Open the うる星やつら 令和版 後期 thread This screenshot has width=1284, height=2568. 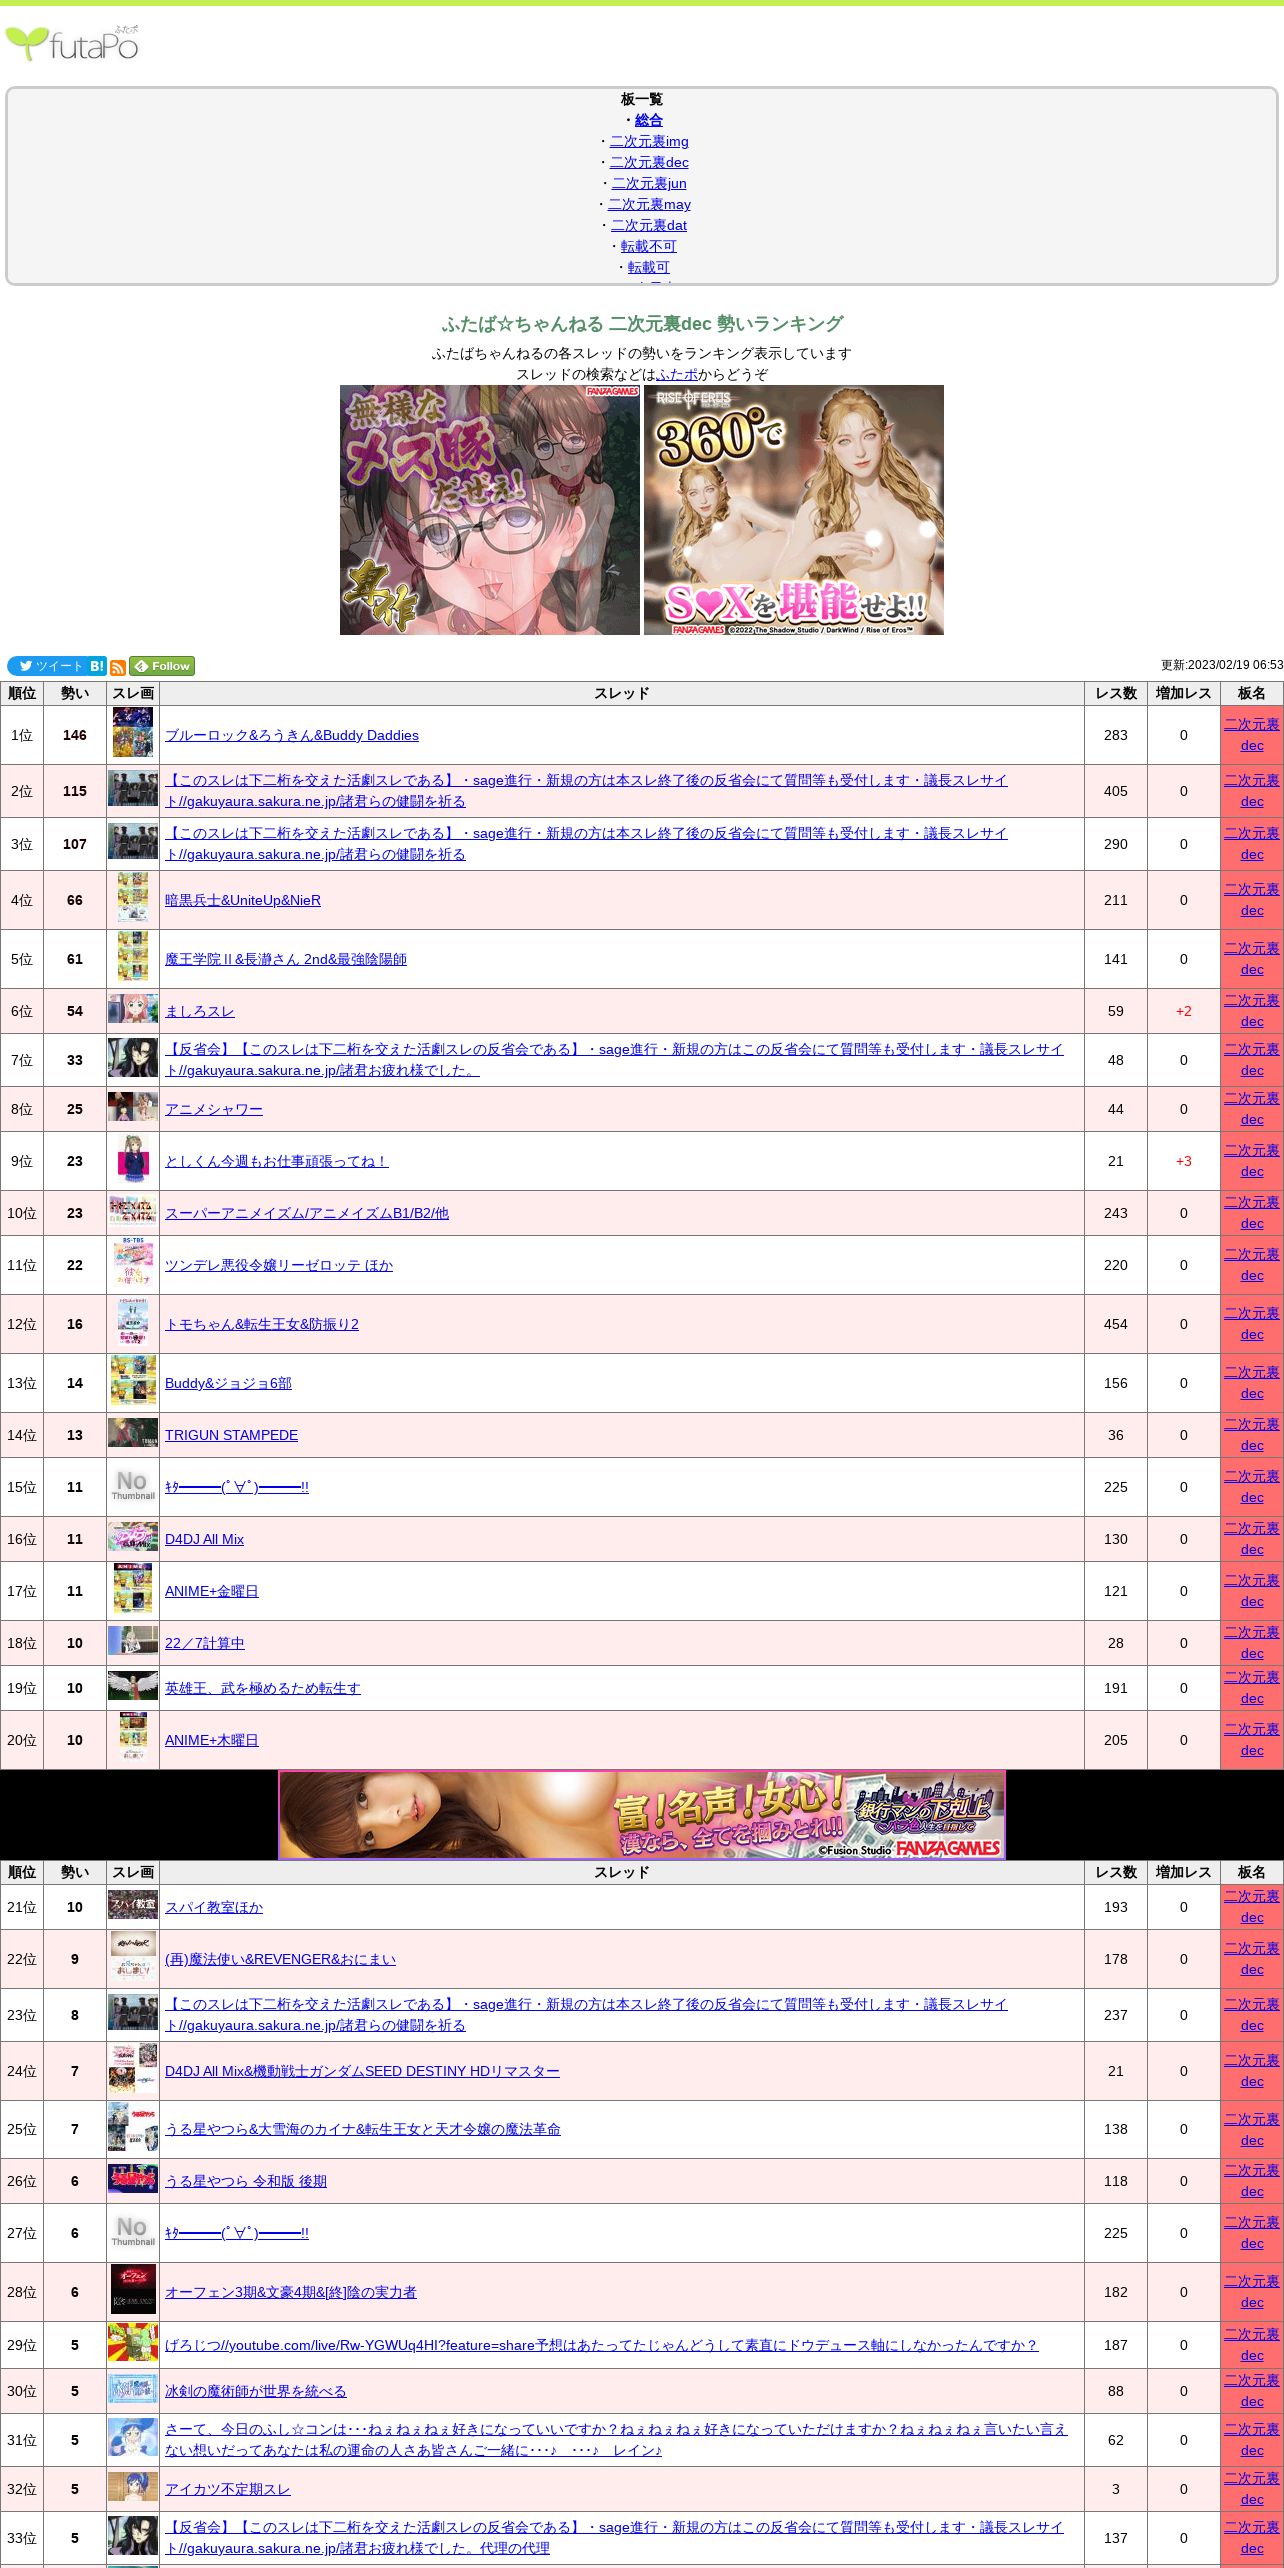click(x=246, y=2181)
